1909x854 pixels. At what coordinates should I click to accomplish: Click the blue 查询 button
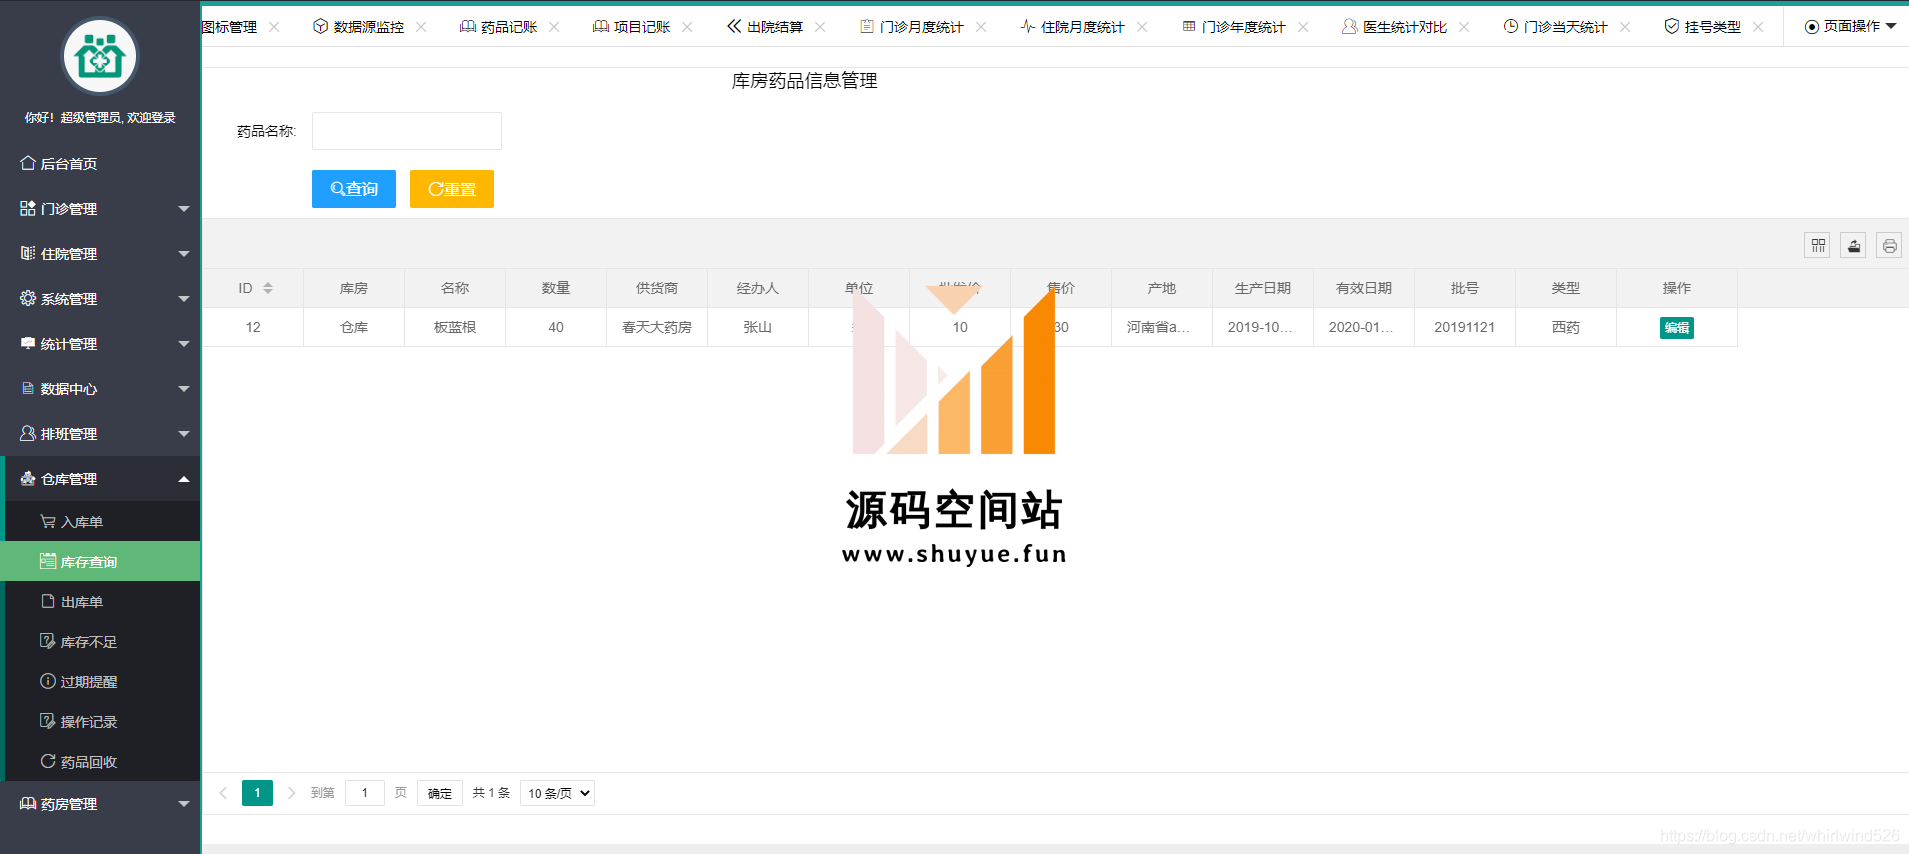point(354,189)
